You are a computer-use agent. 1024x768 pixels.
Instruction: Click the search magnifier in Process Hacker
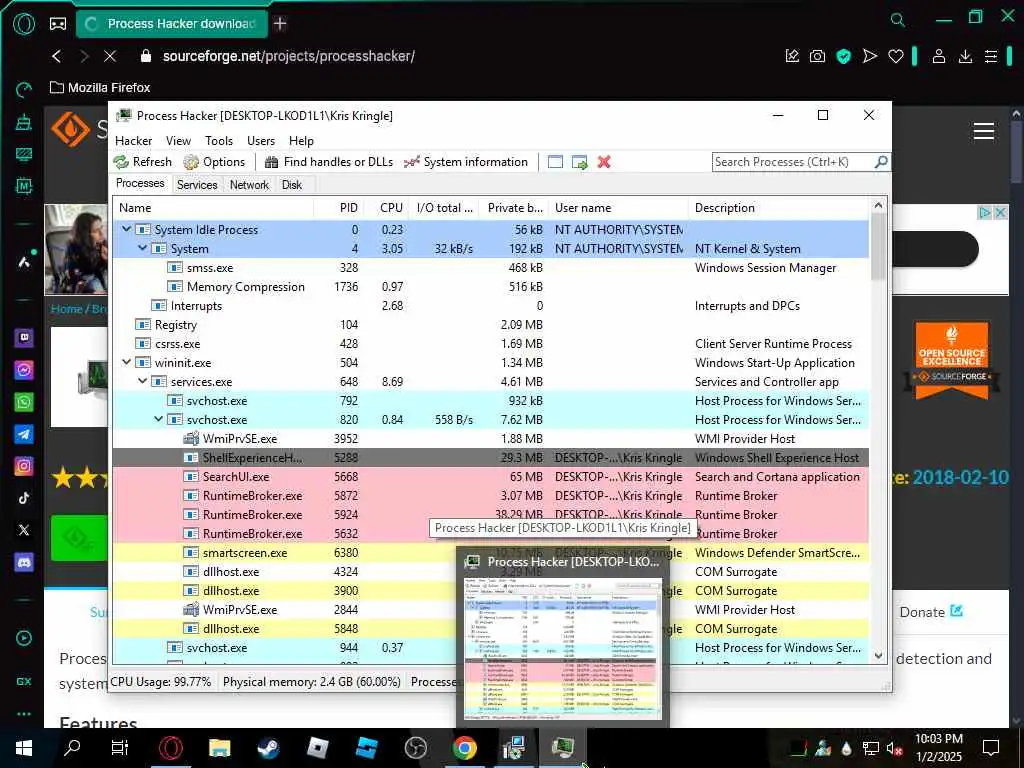pos(881,161)
